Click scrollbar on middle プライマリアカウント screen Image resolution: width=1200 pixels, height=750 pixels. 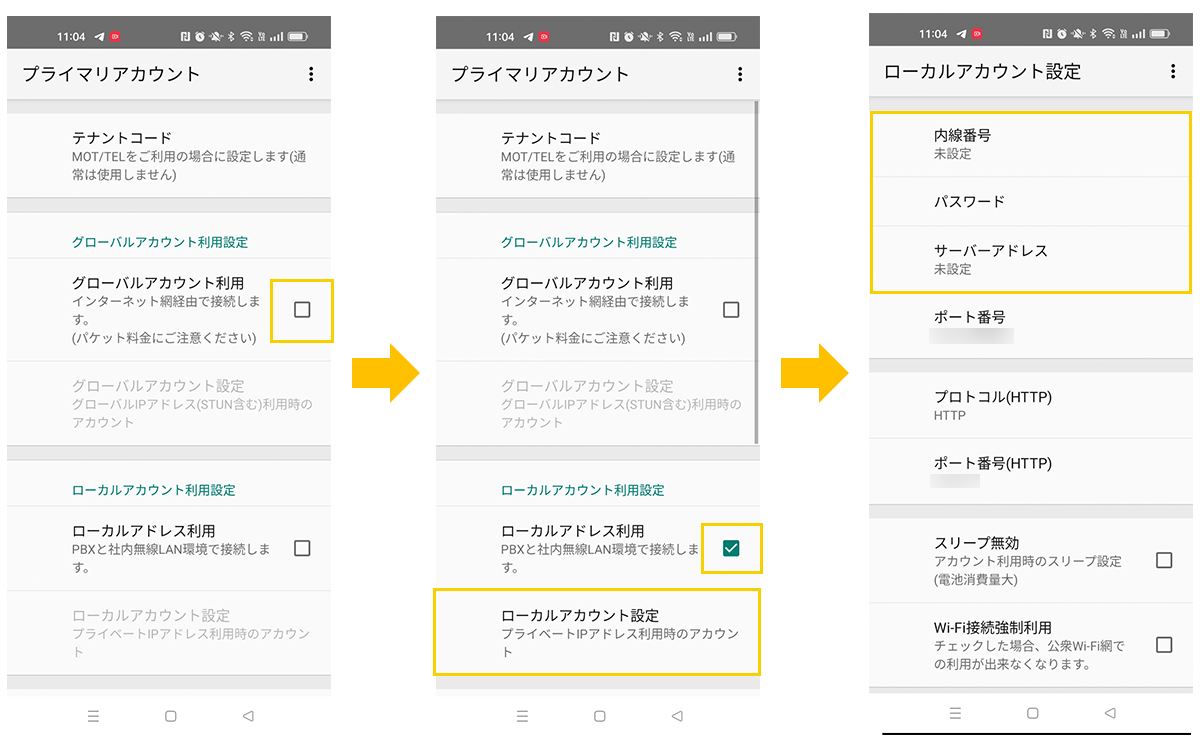click(x=757, y=270)
